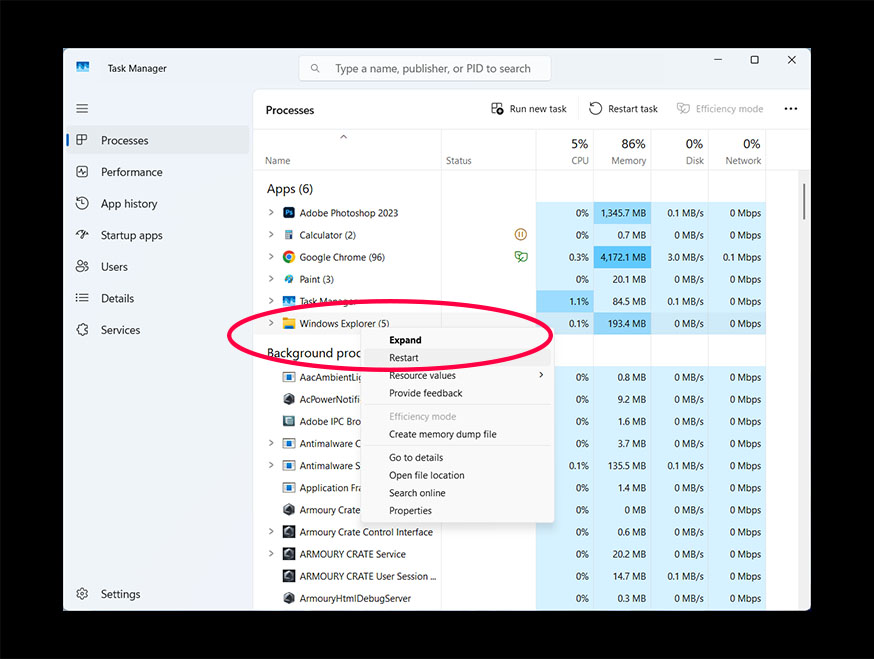Click the Efficiency mode leaf icon in toolbar
The image size is (874, 659).
point(683,109)
